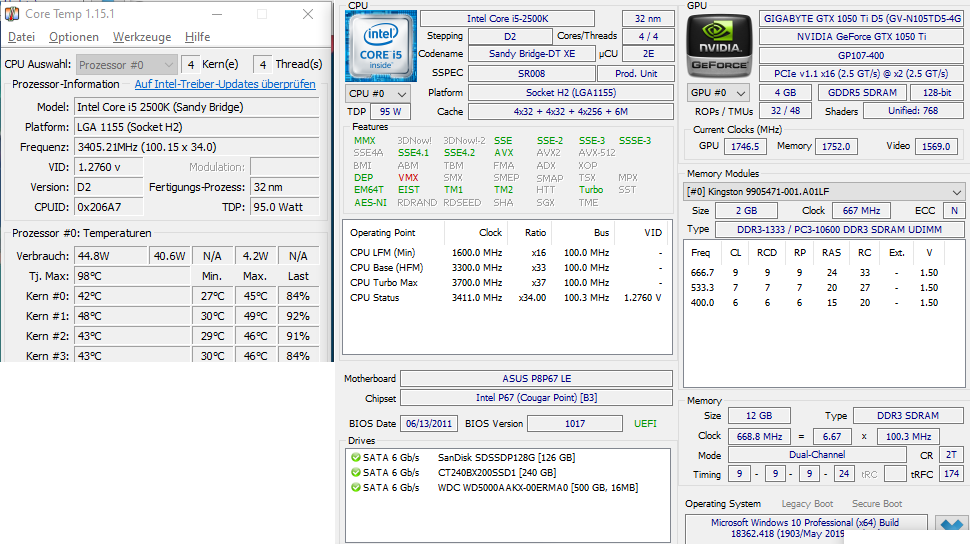970x544 pixels.
Task: Click the Dual-Channel memory mode field
Action: click(817, 455)
